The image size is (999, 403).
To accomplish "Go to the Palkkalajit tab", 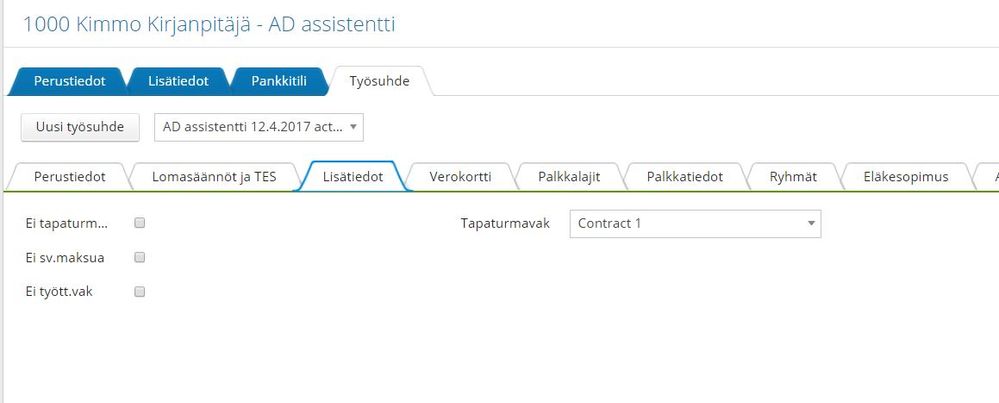I will pos(568,176).
